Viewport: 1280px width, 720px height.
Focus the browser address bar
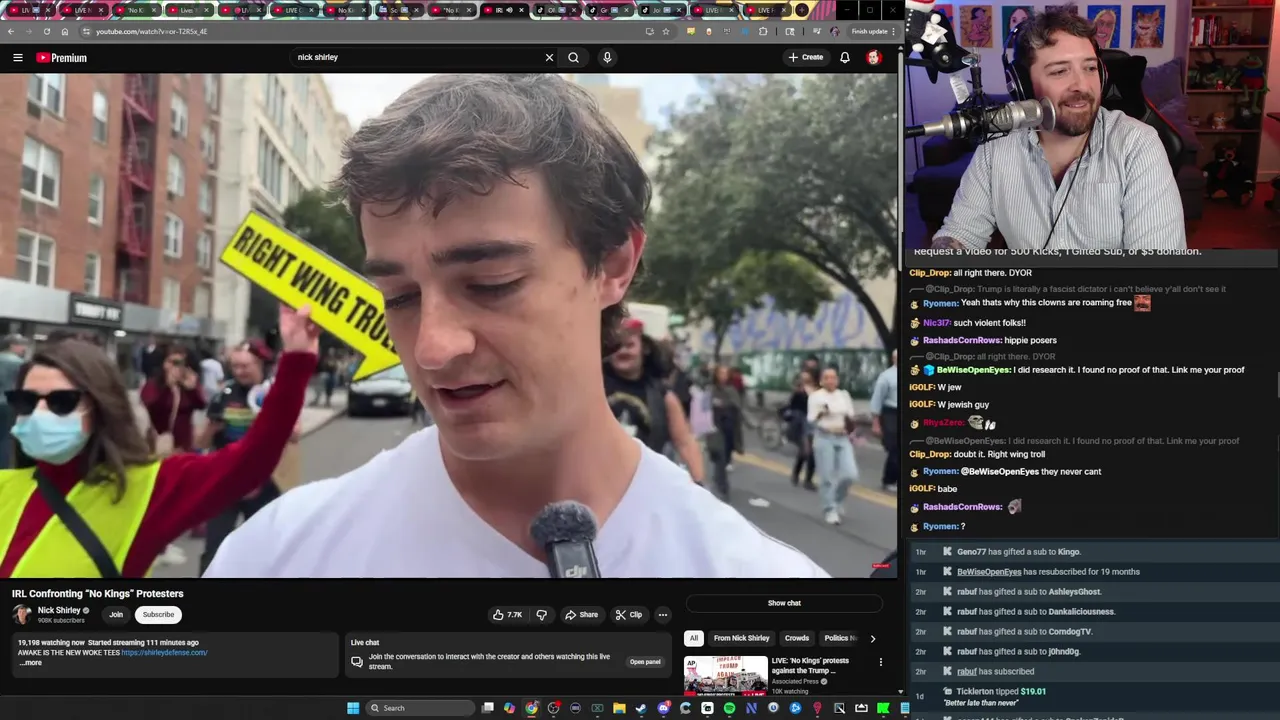click(x=370, y=31)
